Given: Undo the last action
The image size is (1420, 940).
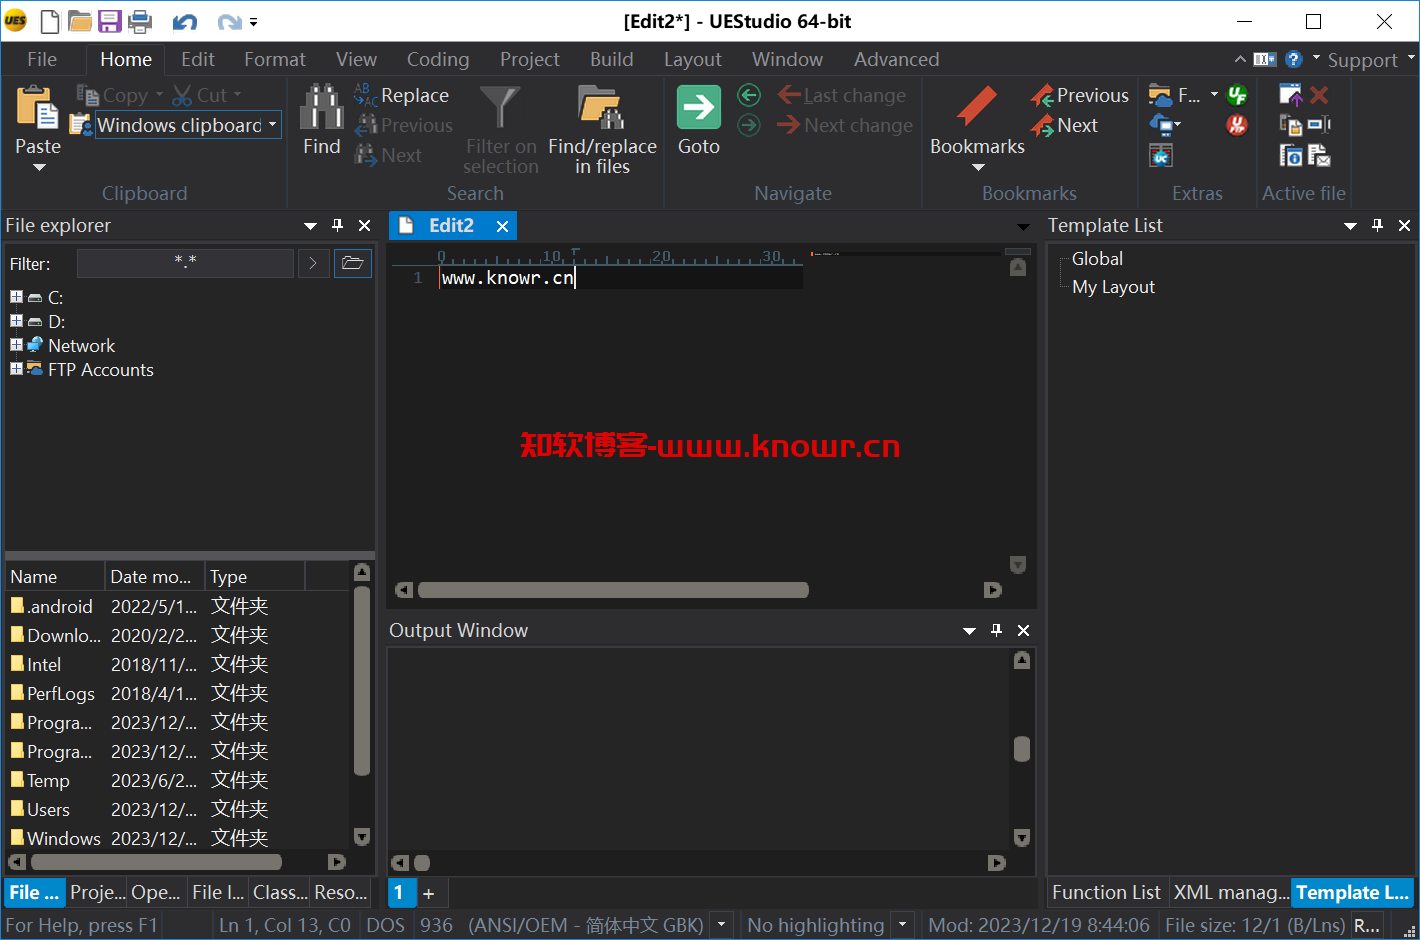Looking at the screenshot, I should [185, 22].
